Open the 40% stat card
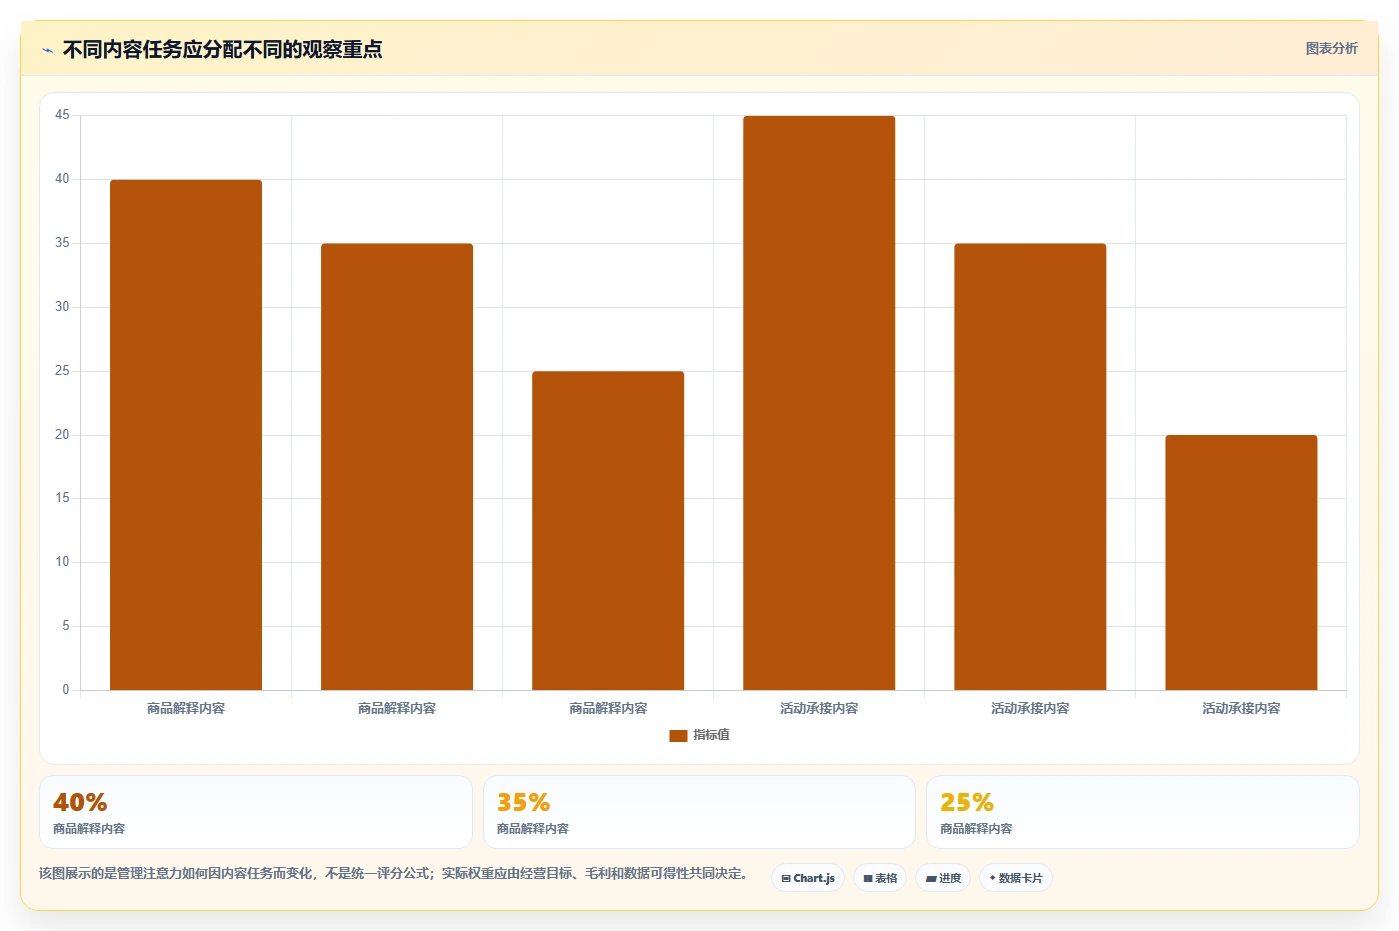 [256, 812]
